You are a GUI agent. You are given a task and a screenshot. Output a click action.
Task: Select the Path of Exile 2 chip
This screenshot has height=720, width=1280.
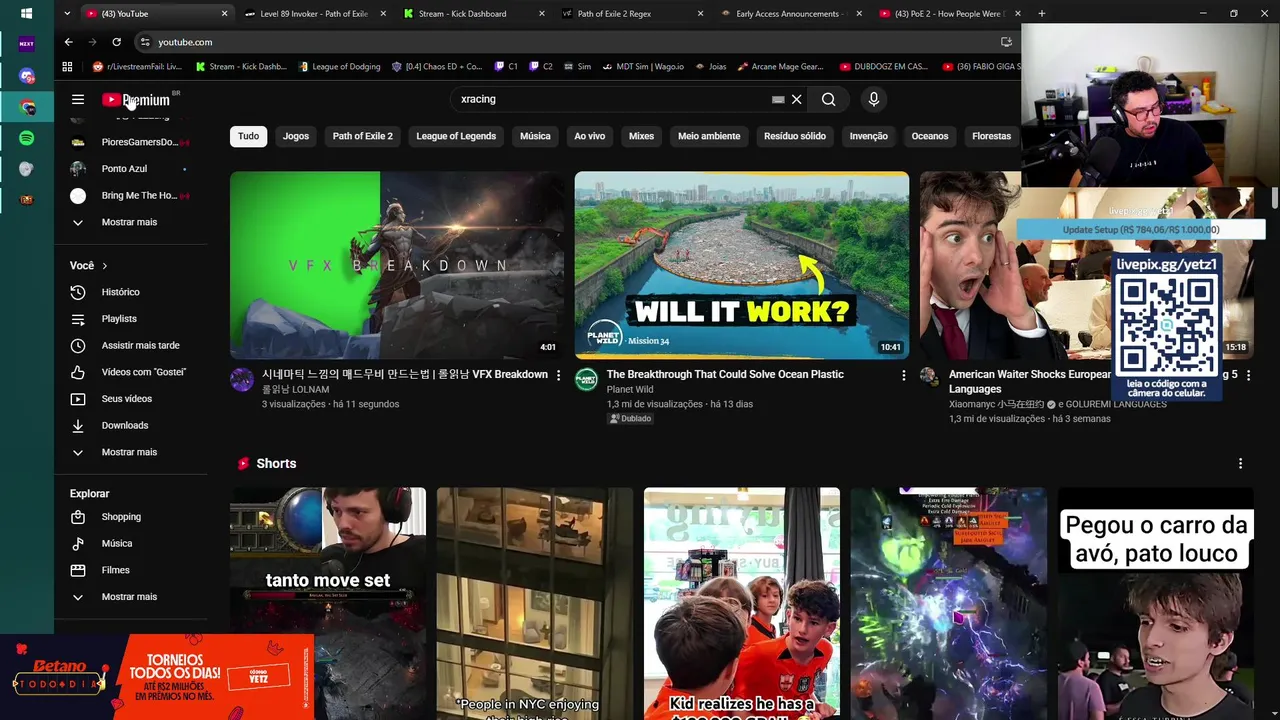point(362,136)
